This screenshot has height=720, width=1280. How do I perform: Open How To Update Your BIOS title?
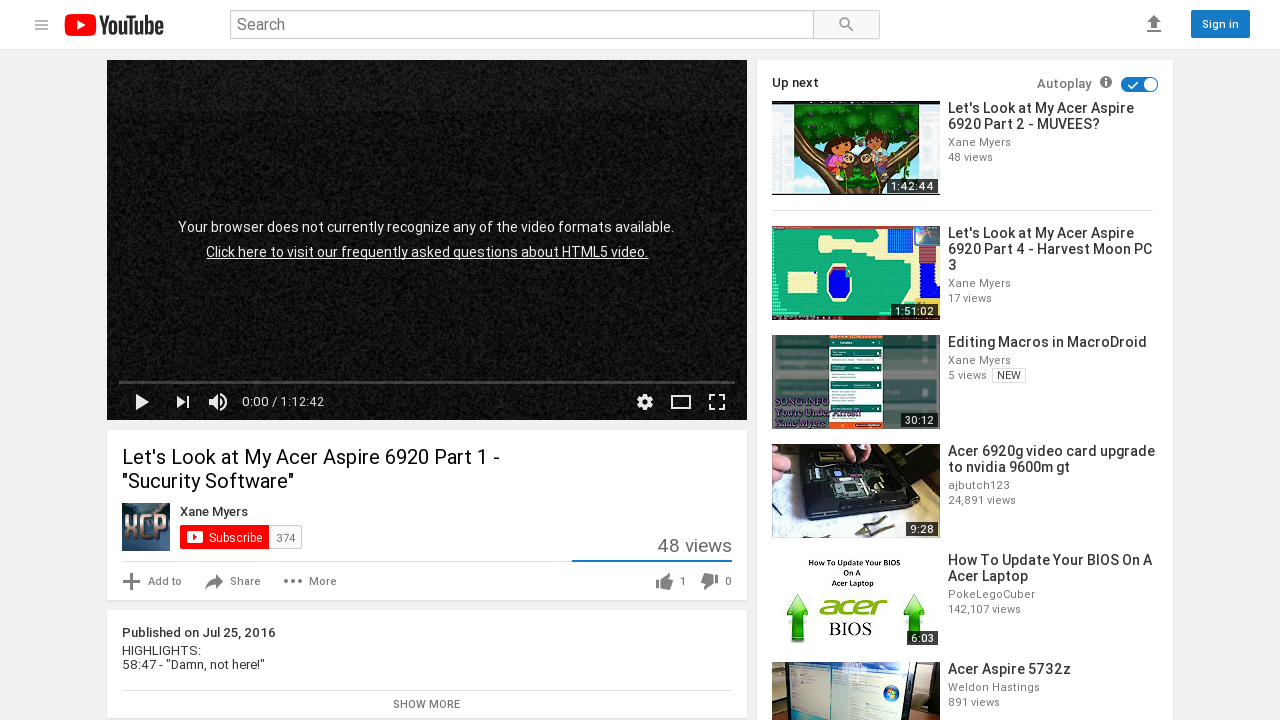(1050, 568)
